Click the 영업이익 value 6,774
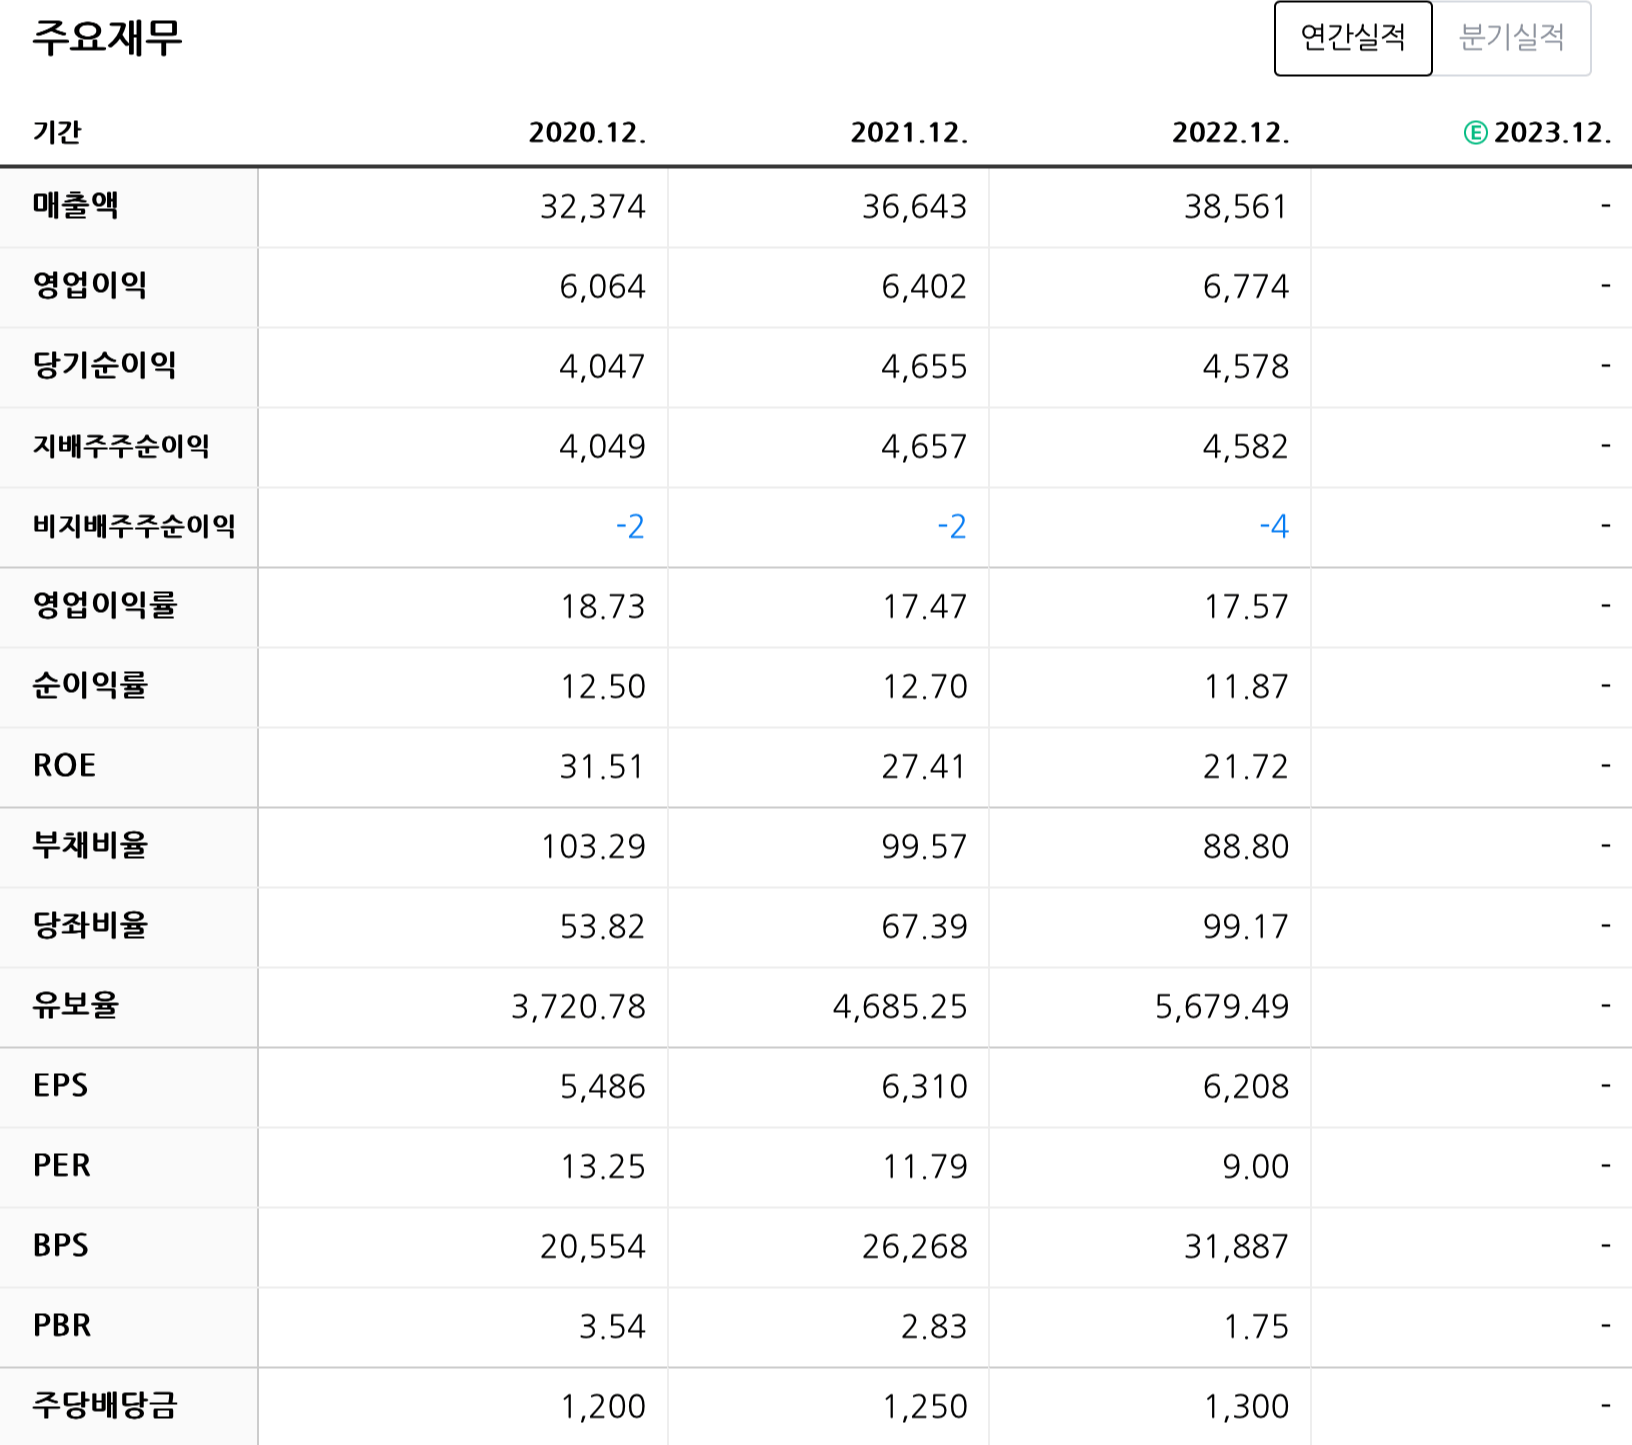 click(1247, 287)
